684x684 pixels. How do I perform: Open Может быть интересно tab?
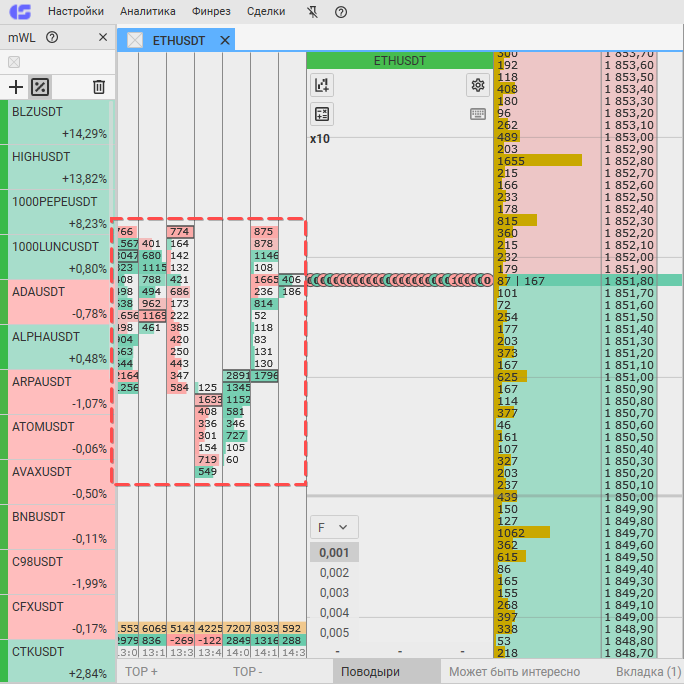coord(515,671)
